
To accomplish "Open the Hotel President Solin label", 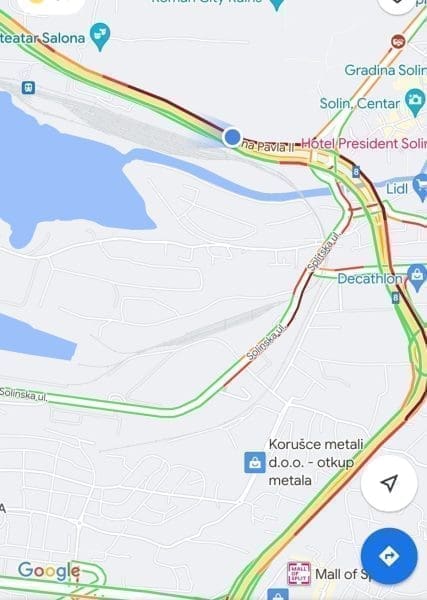I will pyautogui.click(x=364, y=143).
